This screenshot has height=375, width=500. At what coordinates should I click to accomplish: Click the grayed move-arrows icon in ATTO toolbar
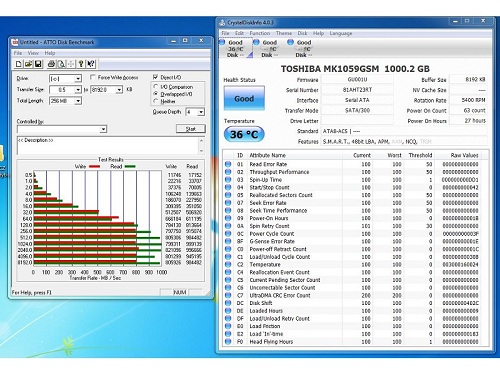pos(71,64)
